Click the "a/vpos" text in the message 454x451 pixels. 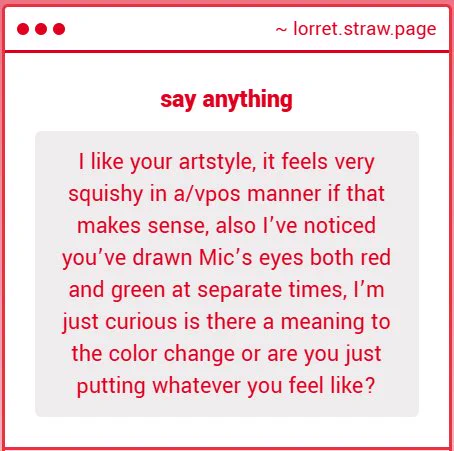click(x=207, y=194)
